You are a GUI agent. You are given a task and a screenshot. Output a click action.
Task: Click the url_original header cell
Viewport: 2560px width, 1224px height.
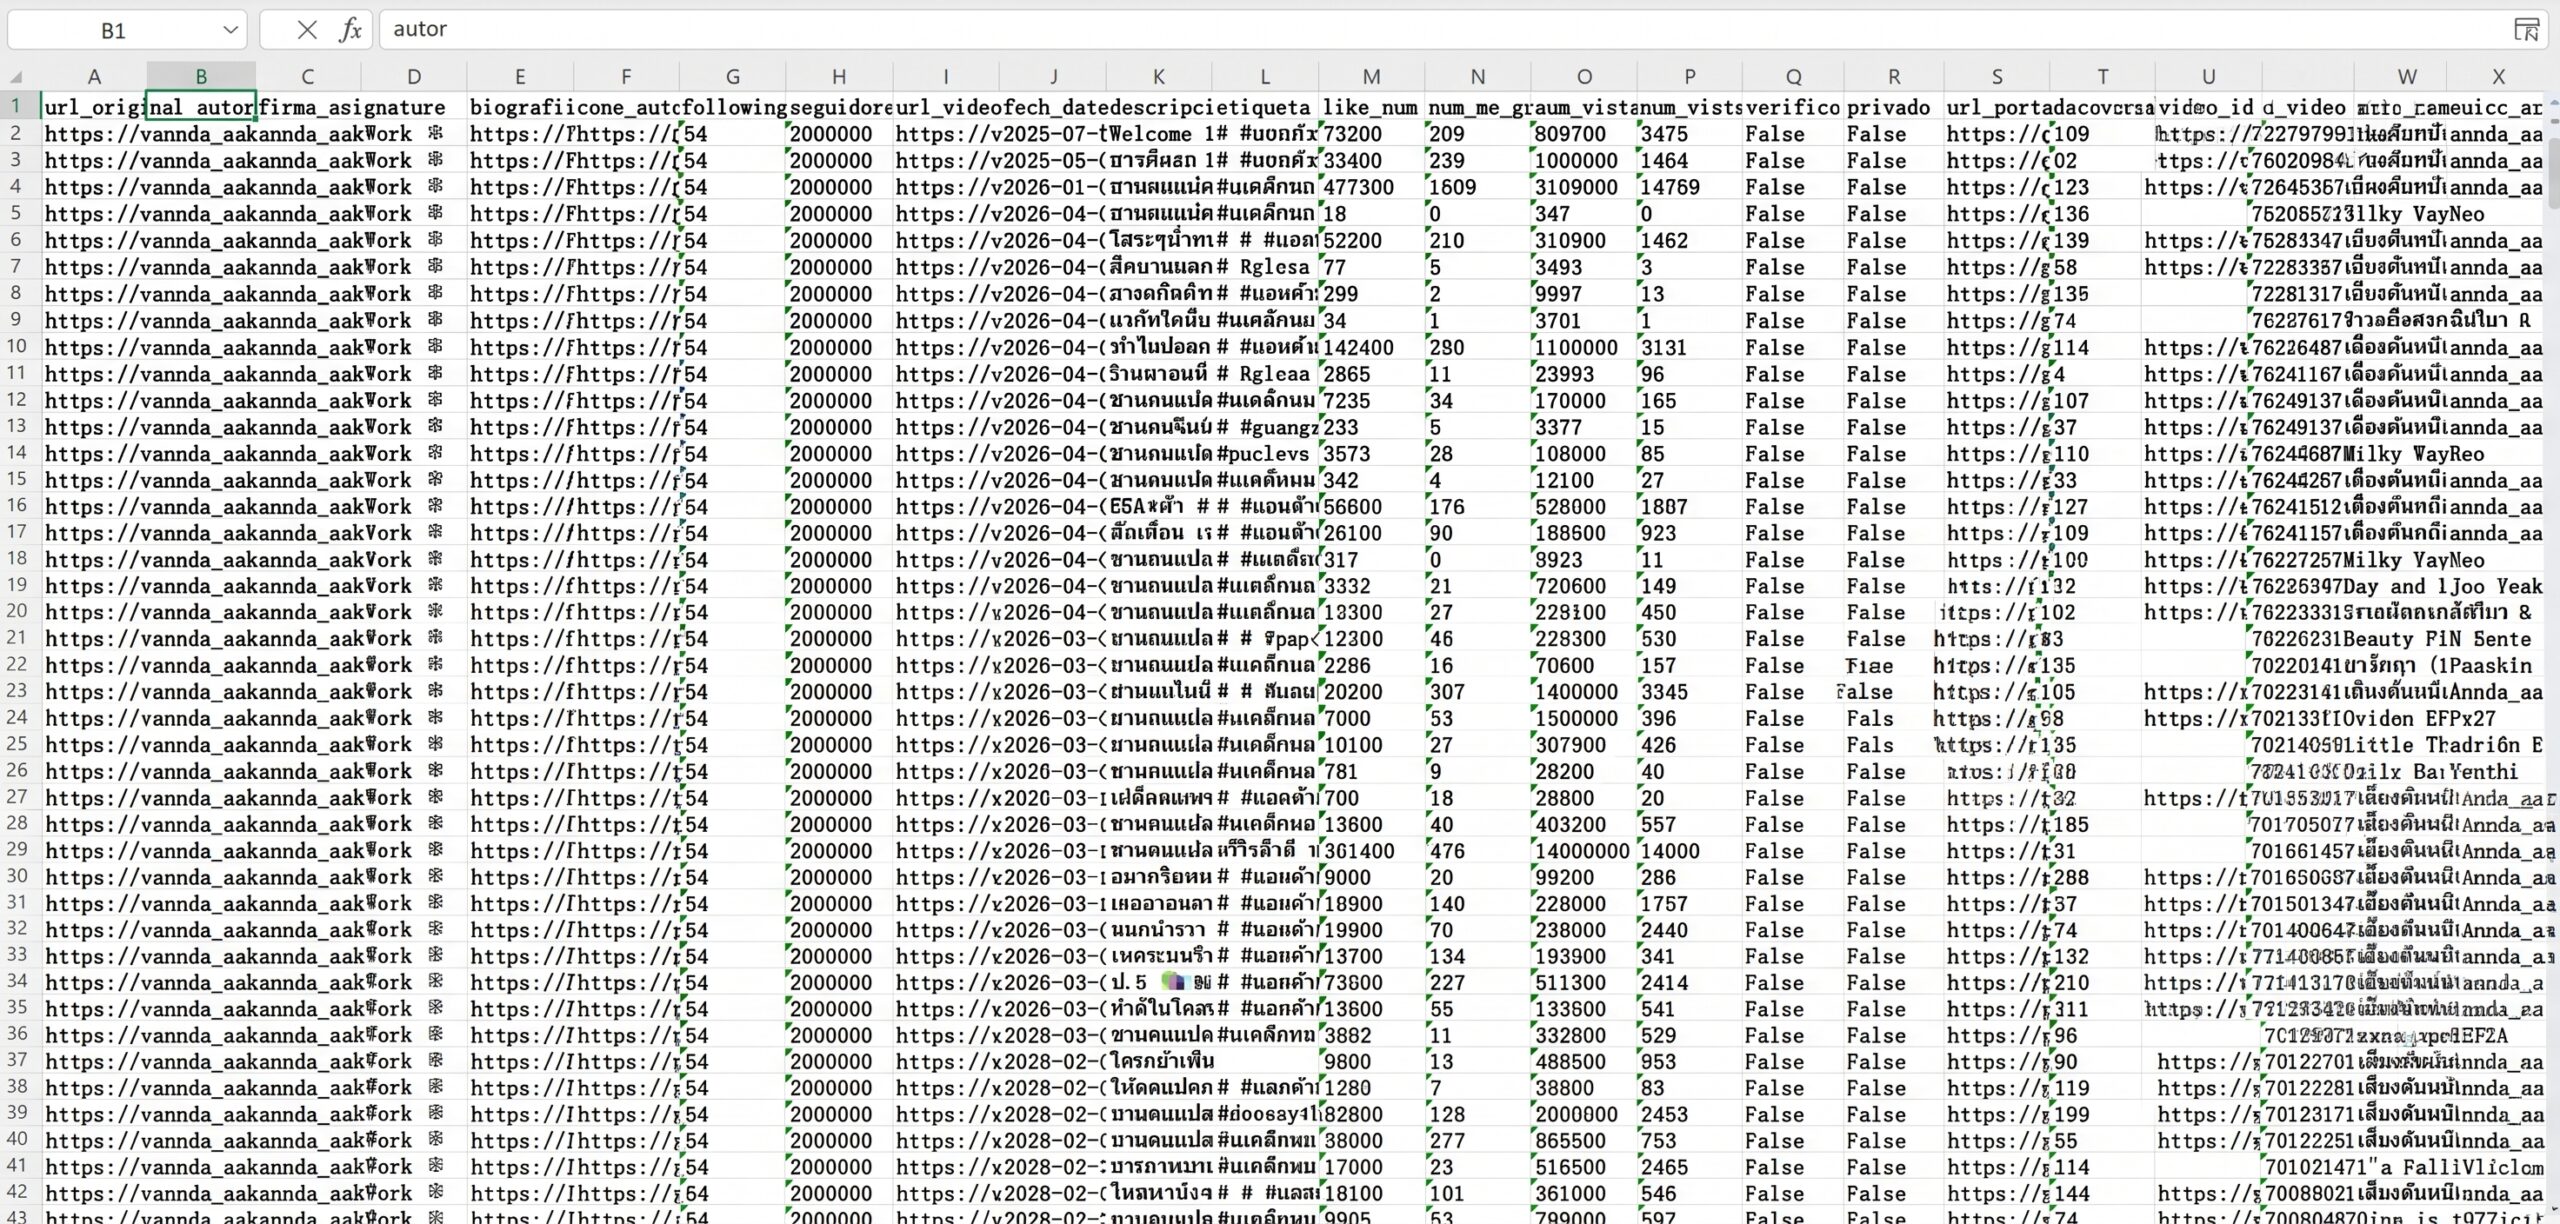click(94, 107)
